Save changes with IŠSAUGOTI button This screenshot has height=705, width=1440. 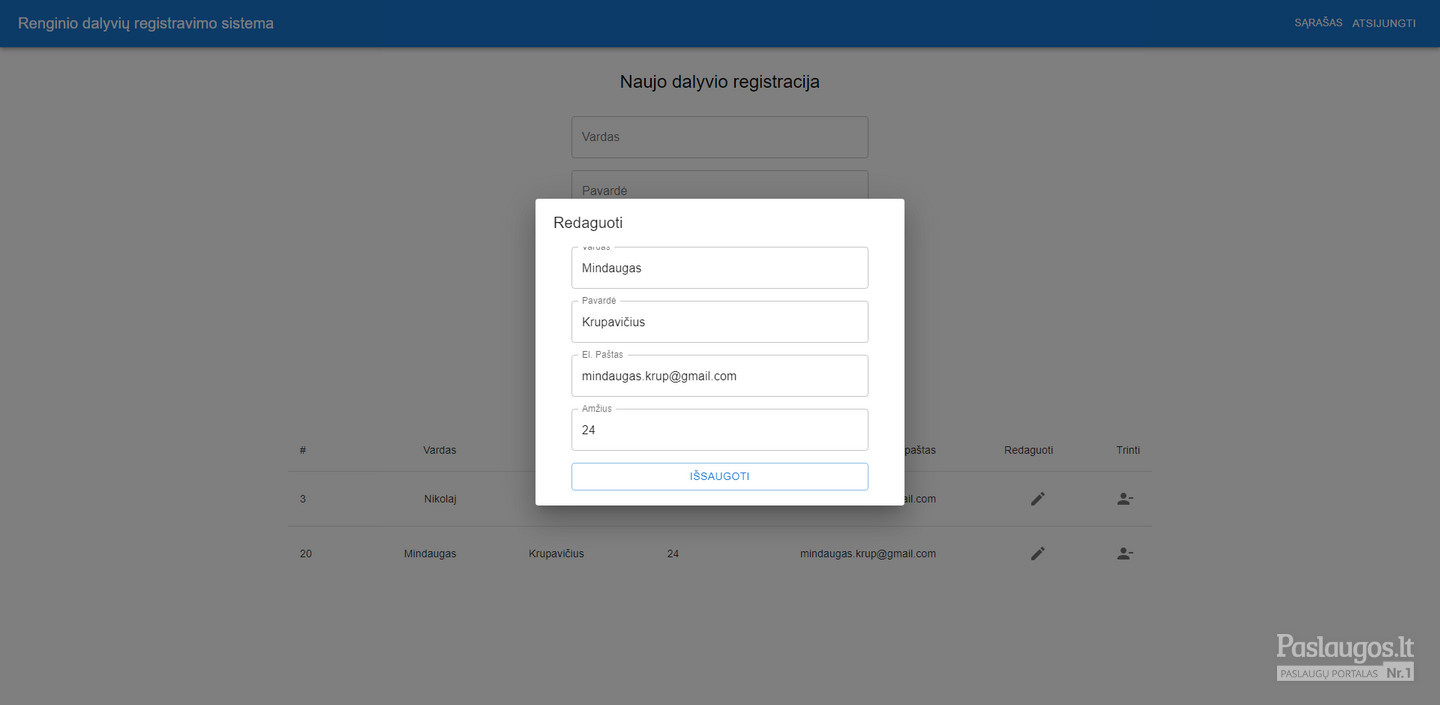pyautogui.click(x=720, y=476)
